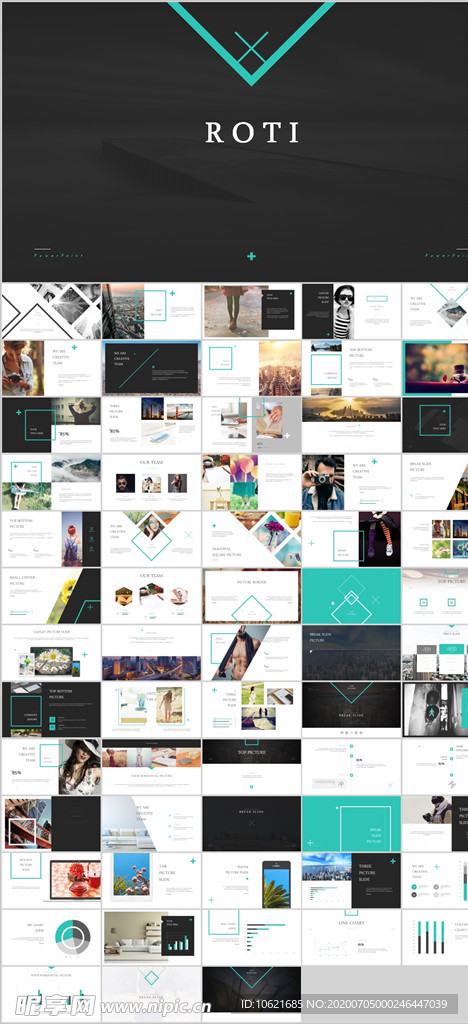Select the man holding vintage camera slide
This screenshot has width=468, height=1024.
(351, 482)
